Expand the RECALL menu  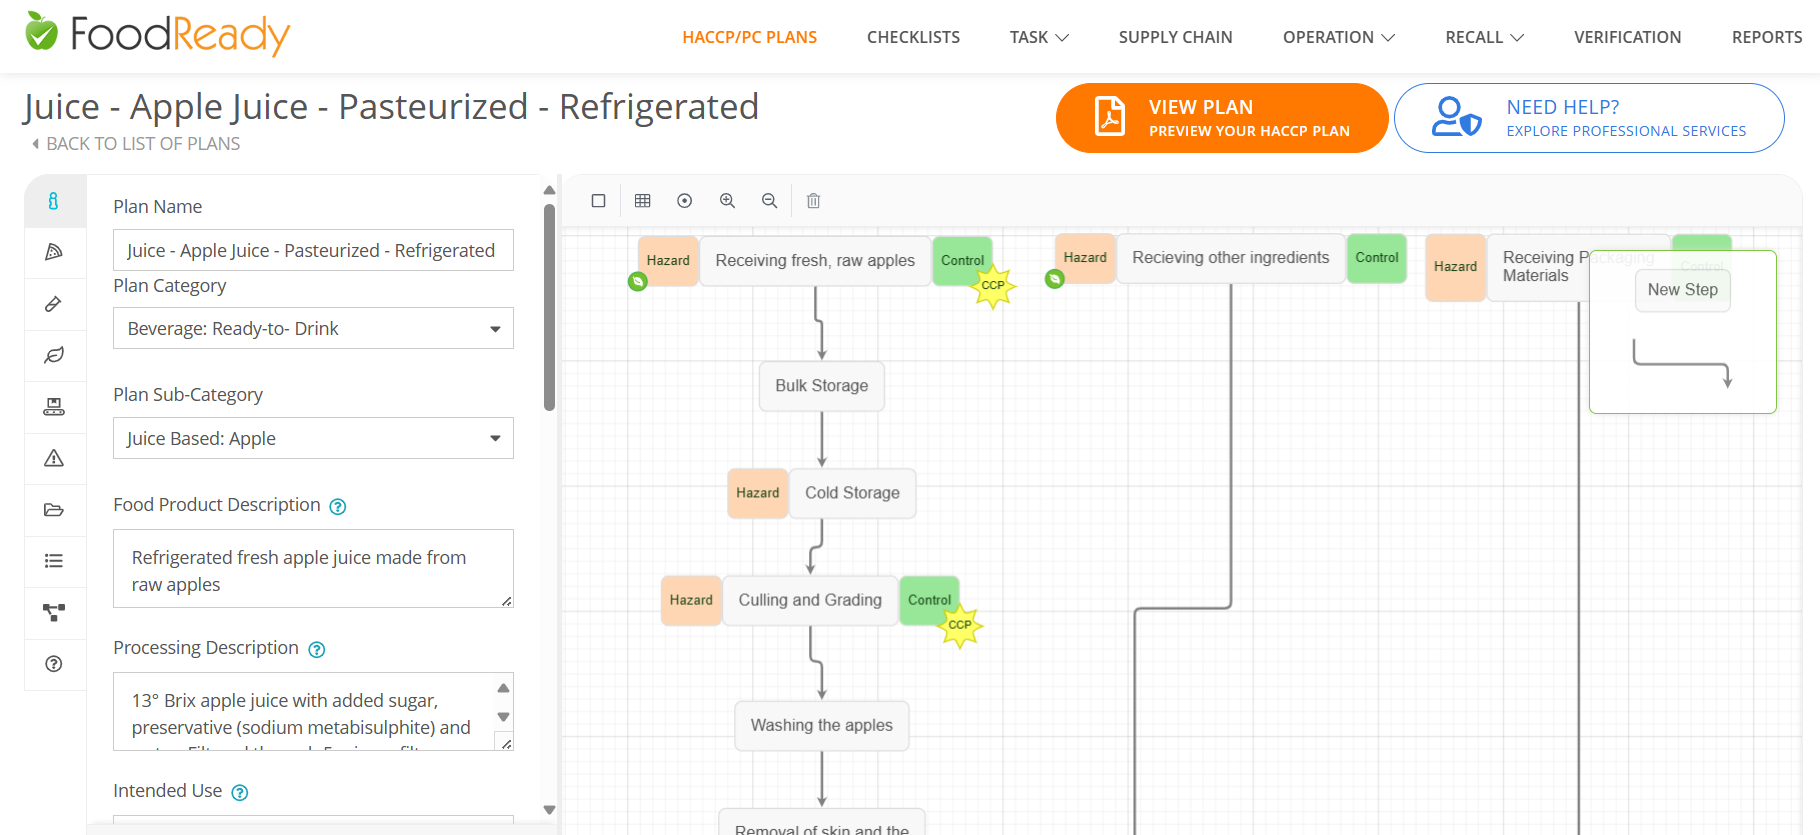point(1485,37)
